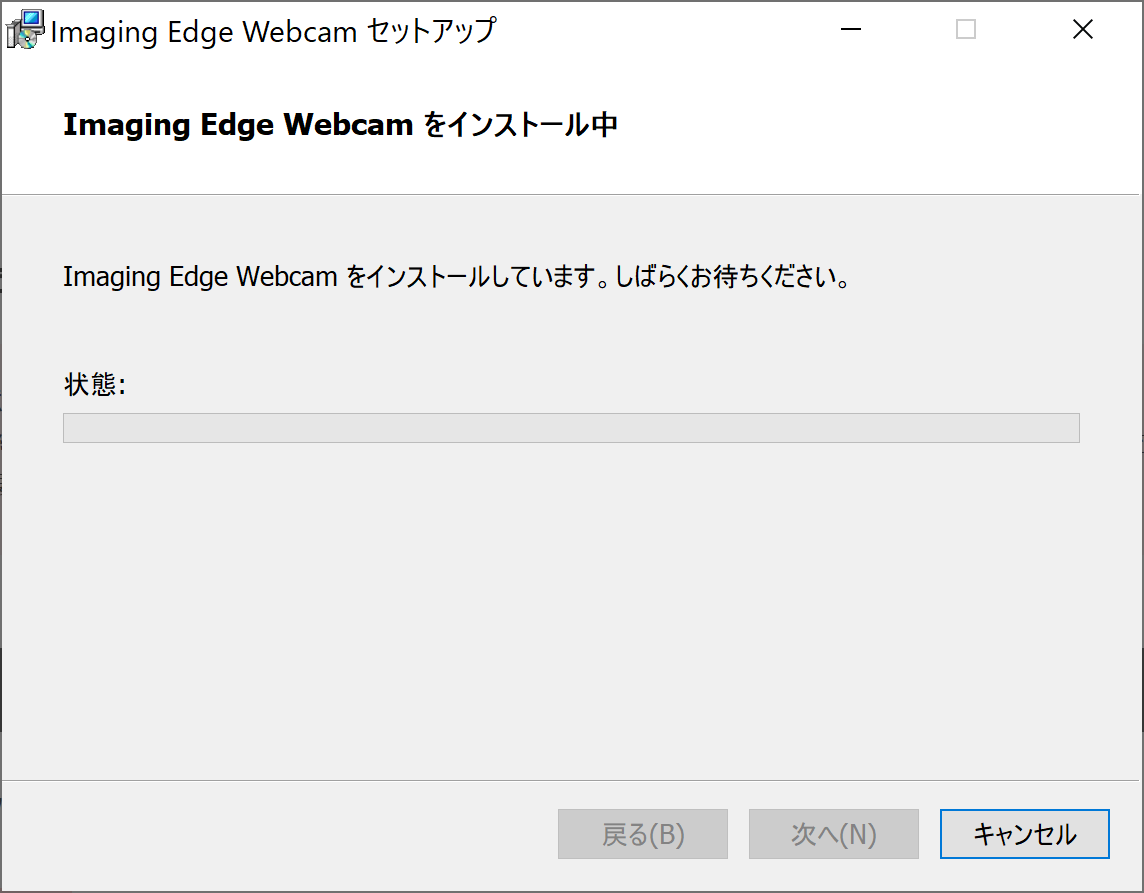Image resolution: width=1144 pixels, height=893 pixels.
Task: Click the Windows Installer setup icon top-left
Action: (x=24, y=28)
